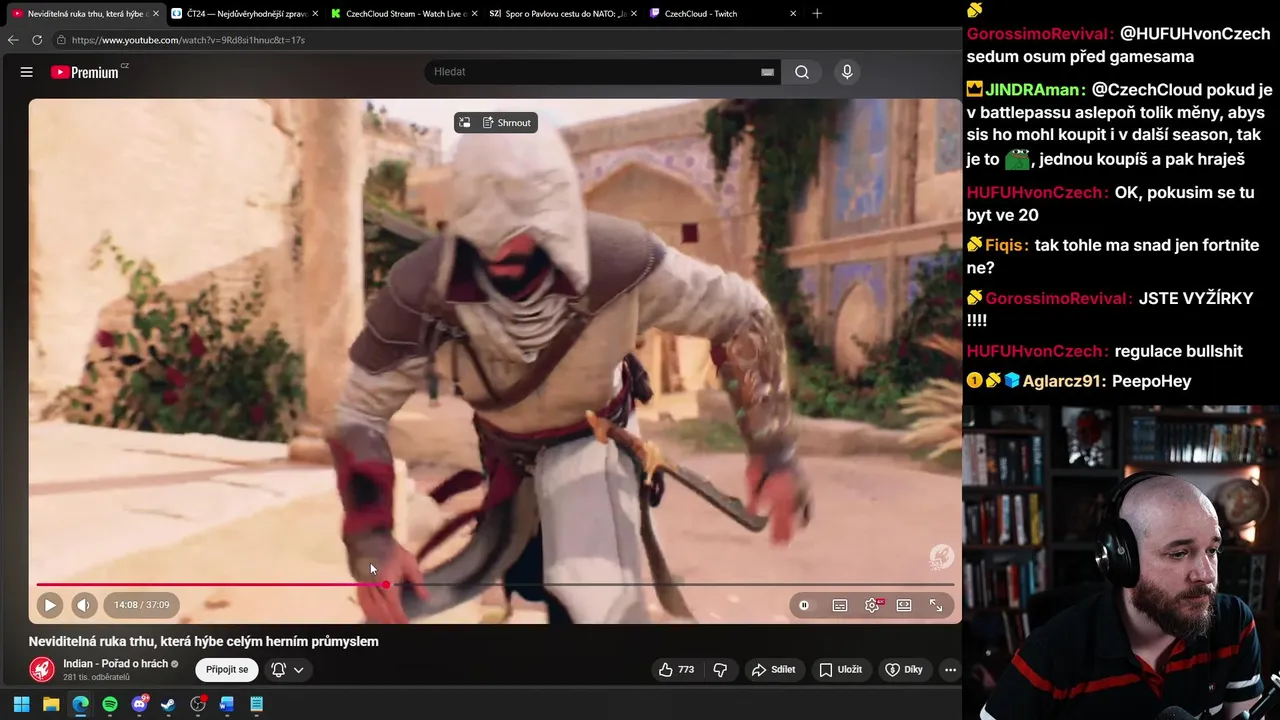
Task: Save video with the Uložit button
Action: click(x=840, y=670)
